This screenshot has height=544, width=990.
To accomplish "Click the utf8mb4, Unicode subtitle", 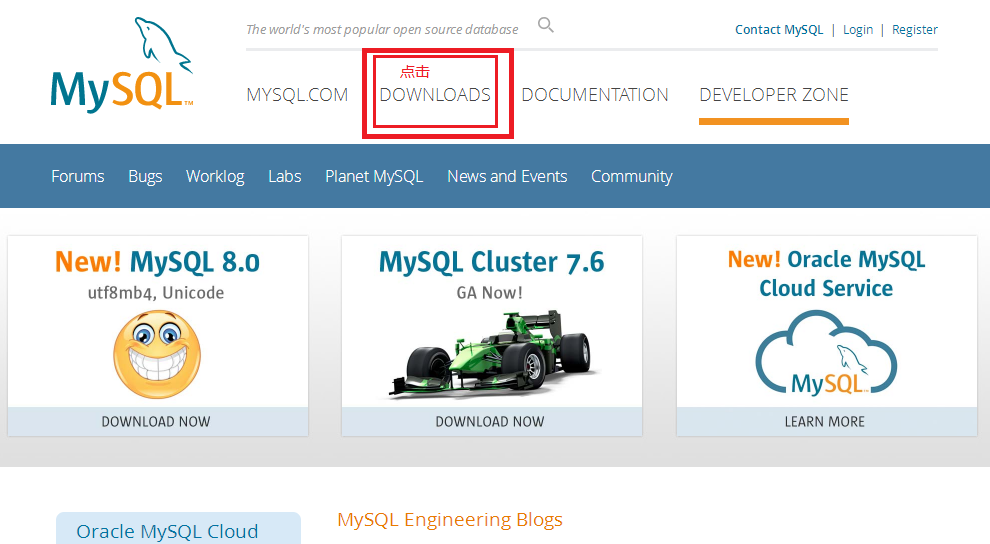I will pos(156,293).
